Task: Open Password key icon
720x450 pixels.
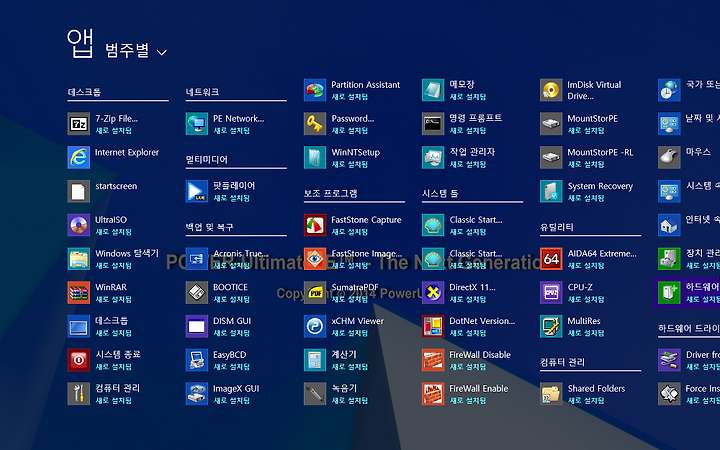Action: click(x=315, y=124)
